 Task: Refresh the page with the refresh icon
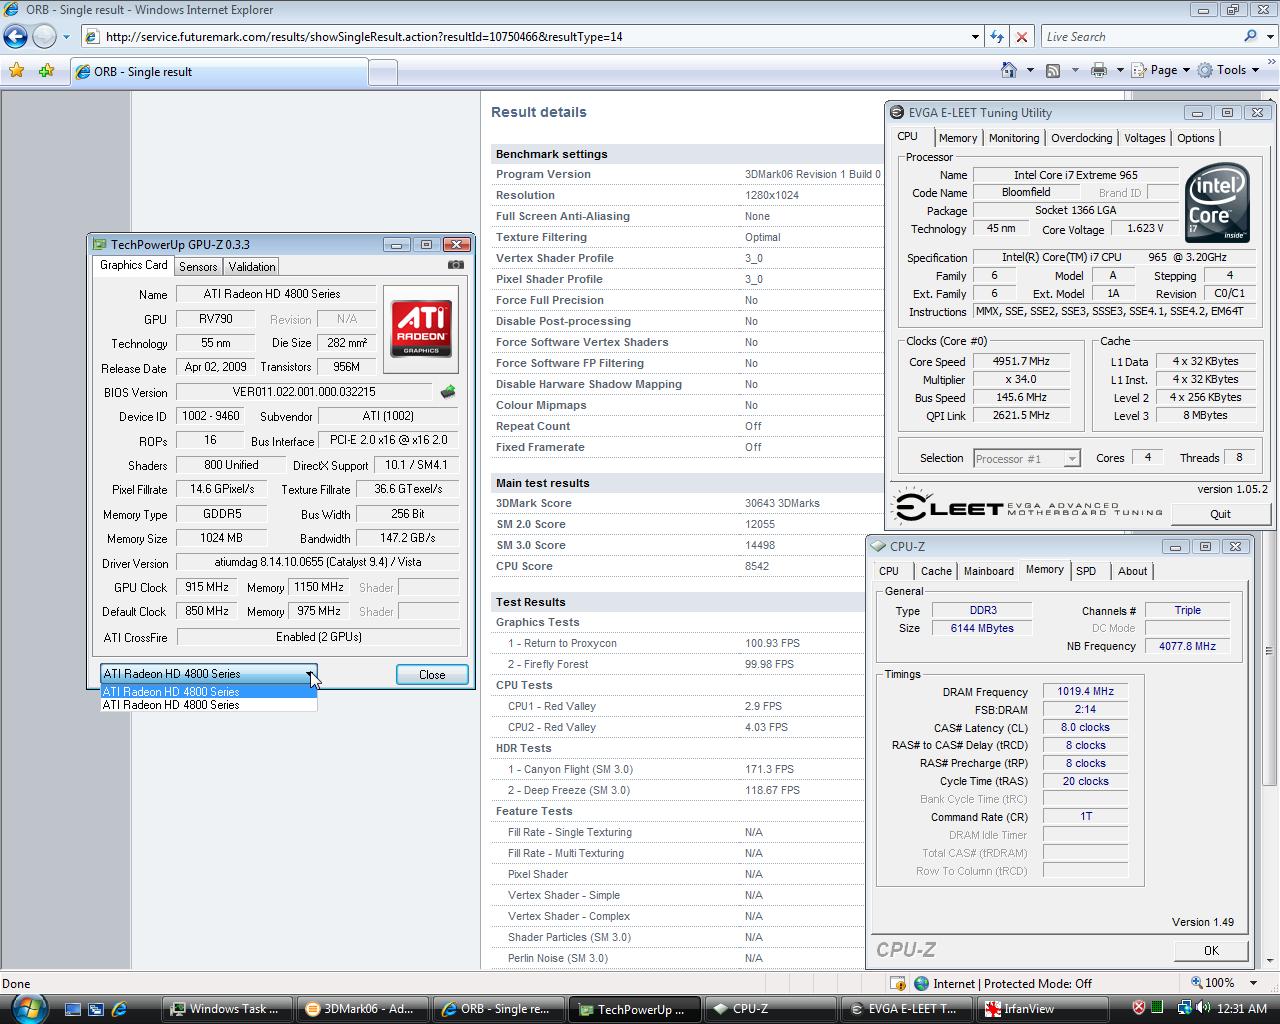point(997,37)
